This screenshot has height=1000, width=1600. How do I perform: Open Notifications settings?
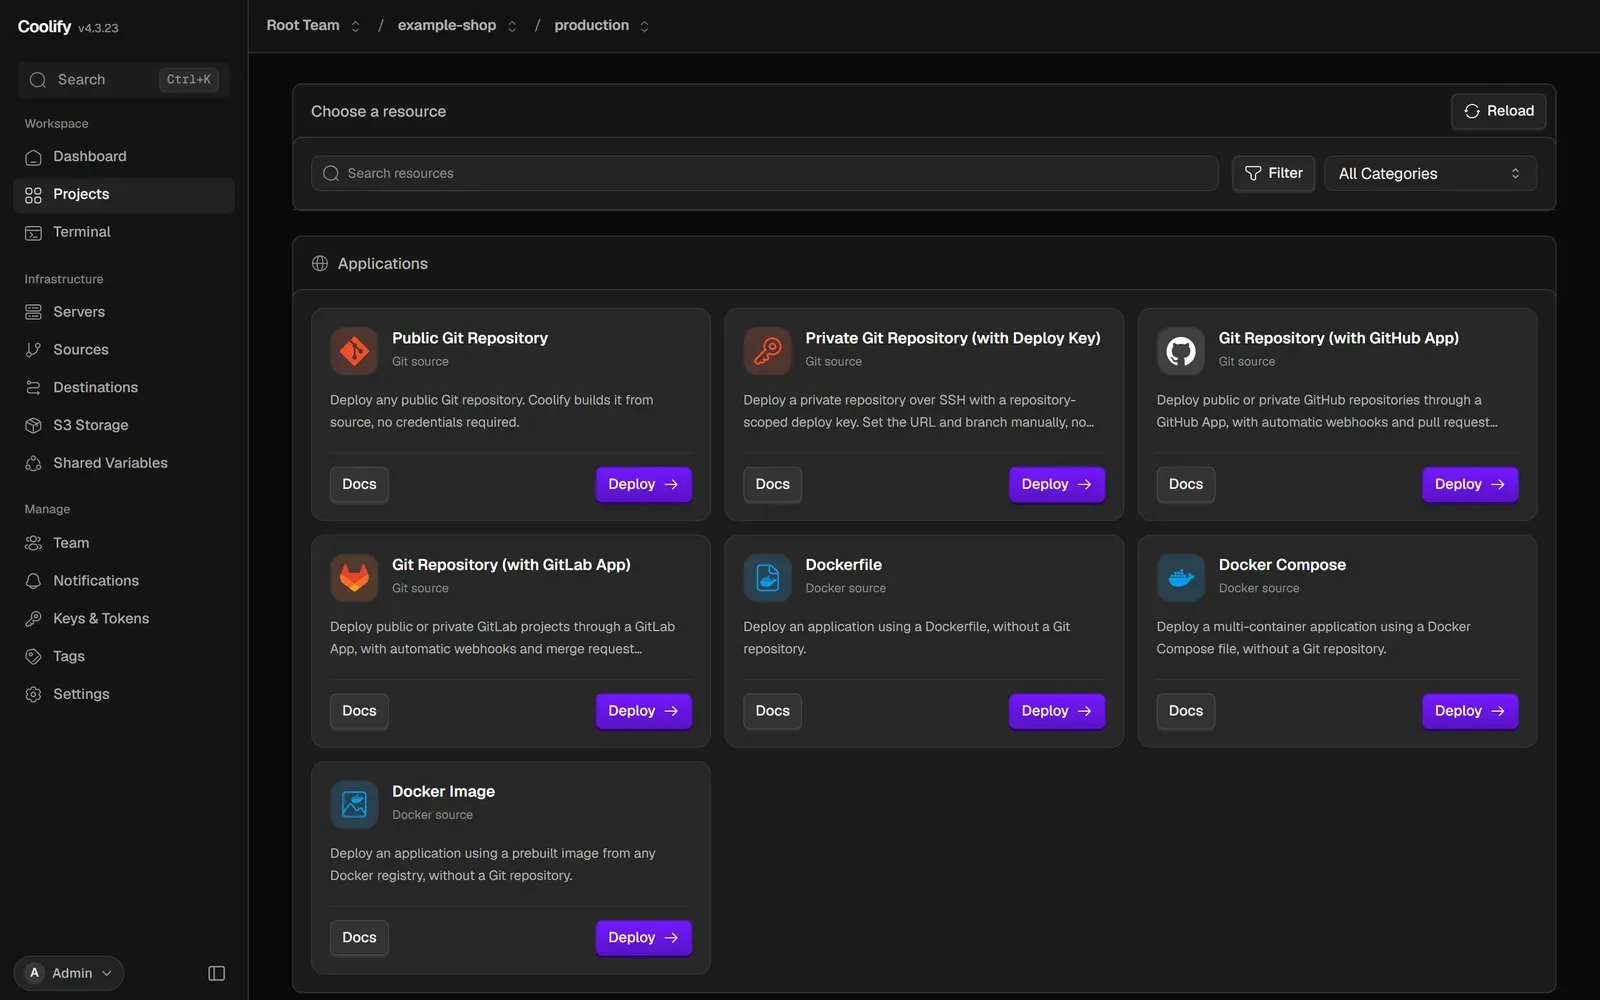click(124, 581)
